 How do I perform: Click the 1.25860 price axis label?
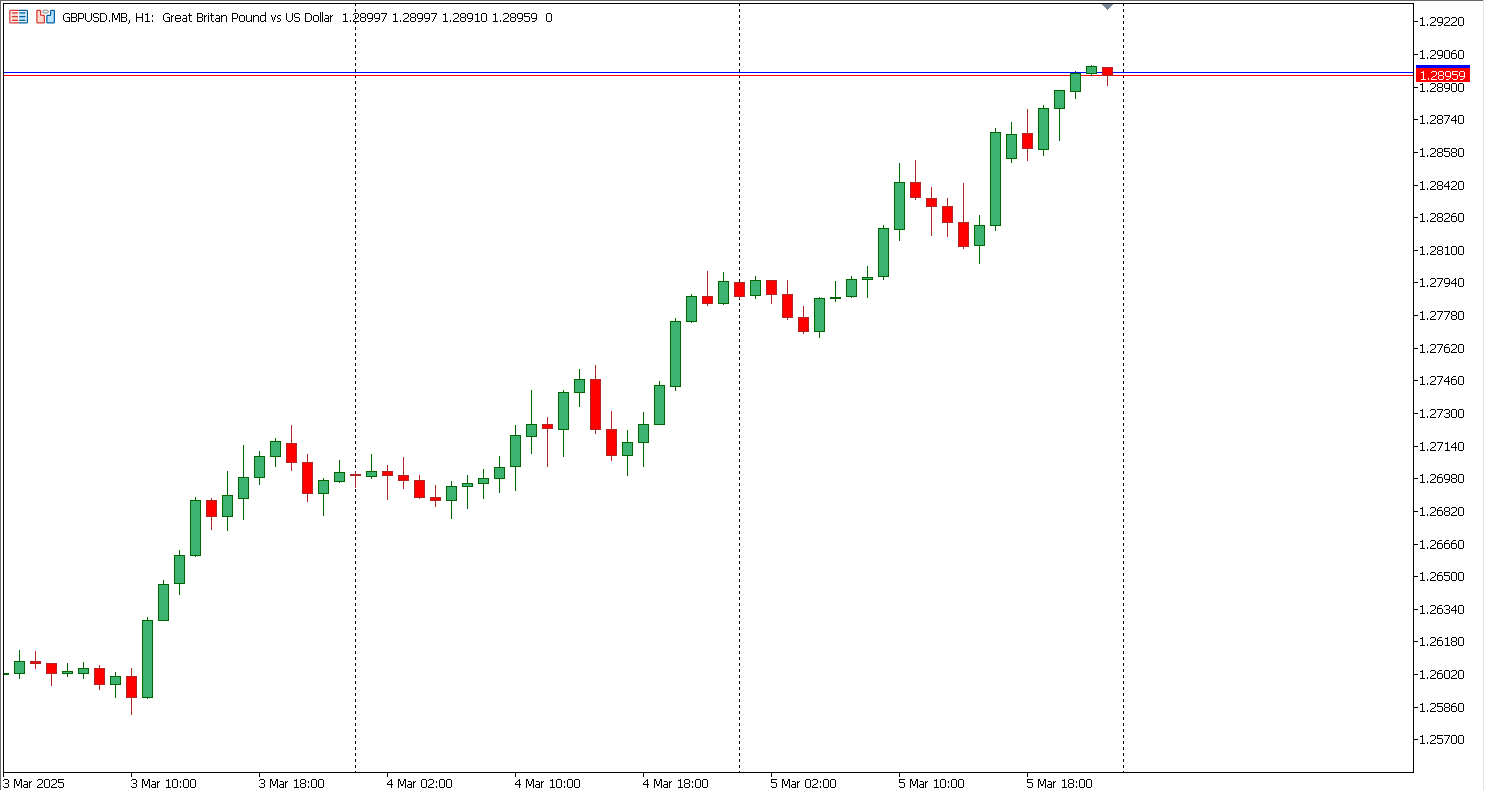1441,708
